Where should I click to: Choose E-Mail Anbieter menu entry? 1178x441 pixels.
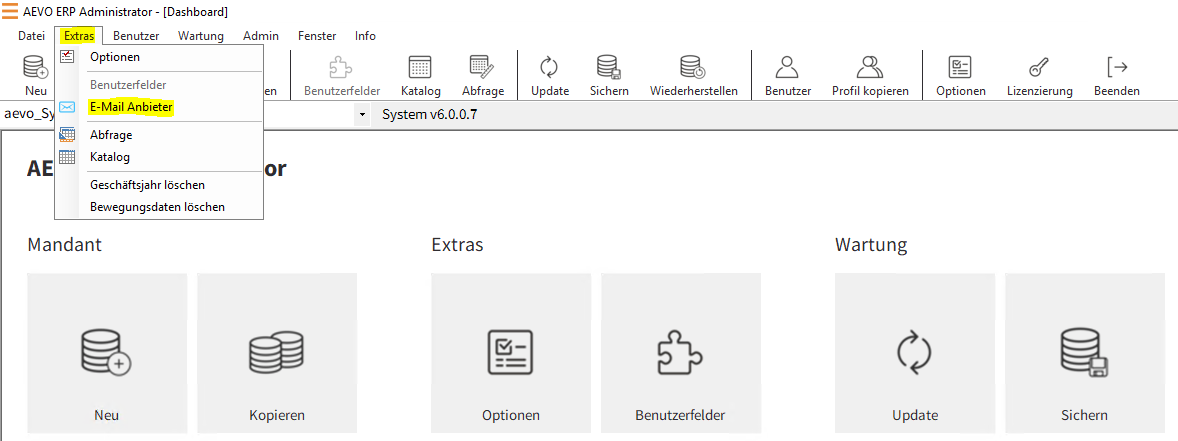(x=159, y=107)
